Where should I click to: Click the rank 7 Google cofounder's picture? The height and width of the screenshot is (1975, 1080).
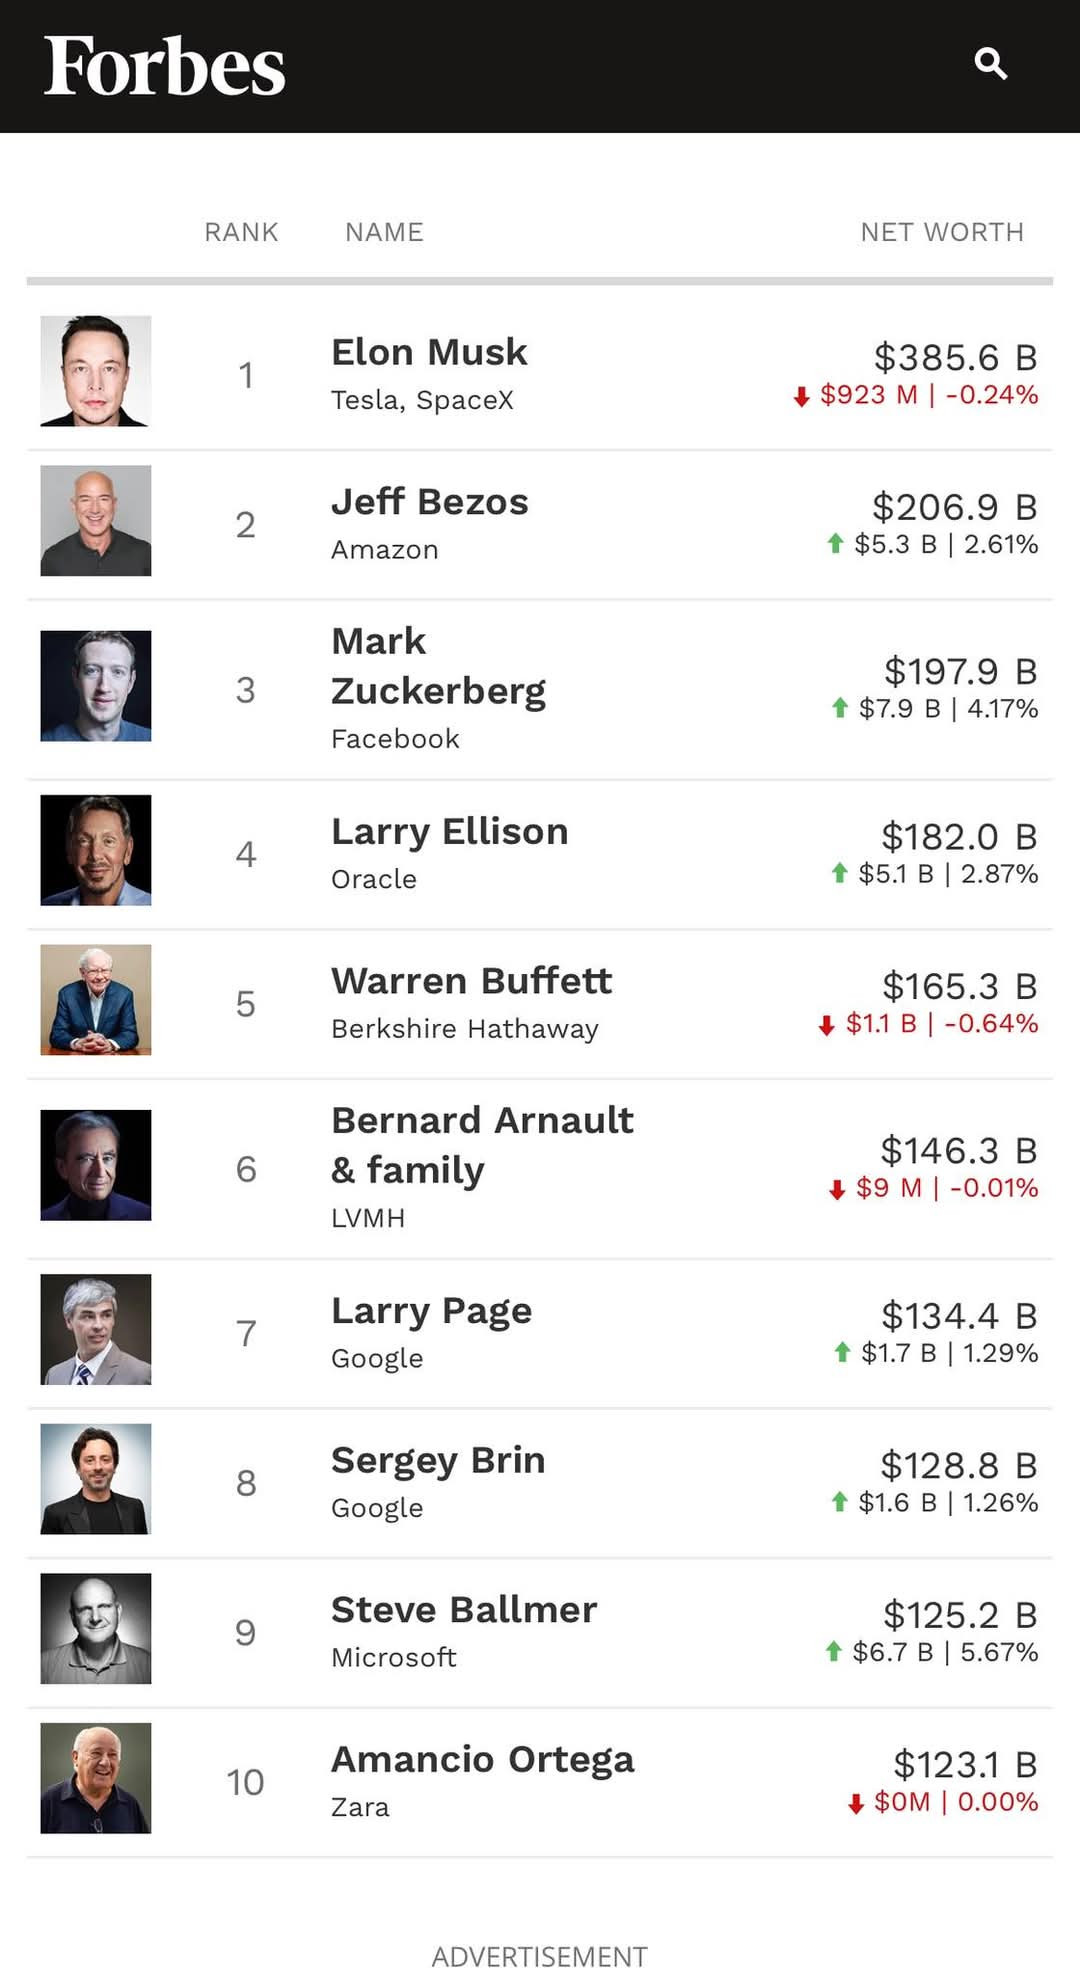tap(96, 1329)
